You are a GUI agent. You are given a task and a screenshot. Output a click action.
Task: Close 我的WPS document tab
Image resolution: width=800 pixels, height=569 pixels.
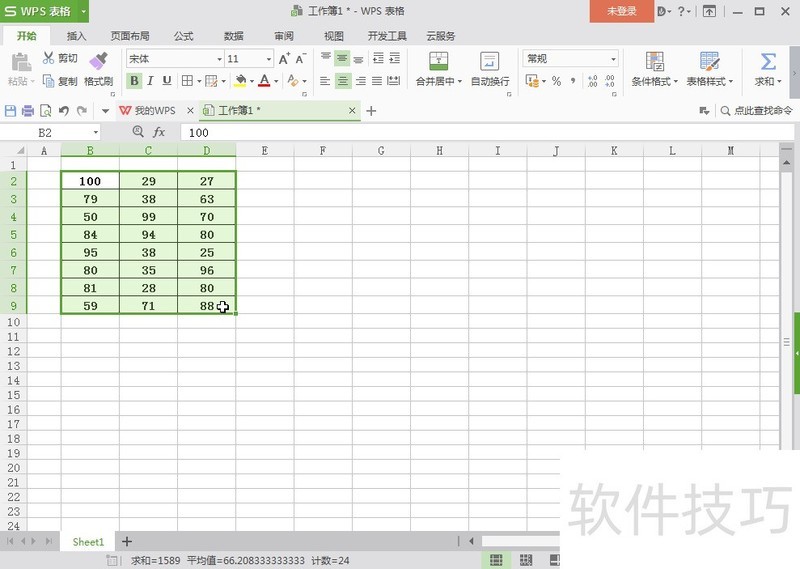[x=190, y=110]
